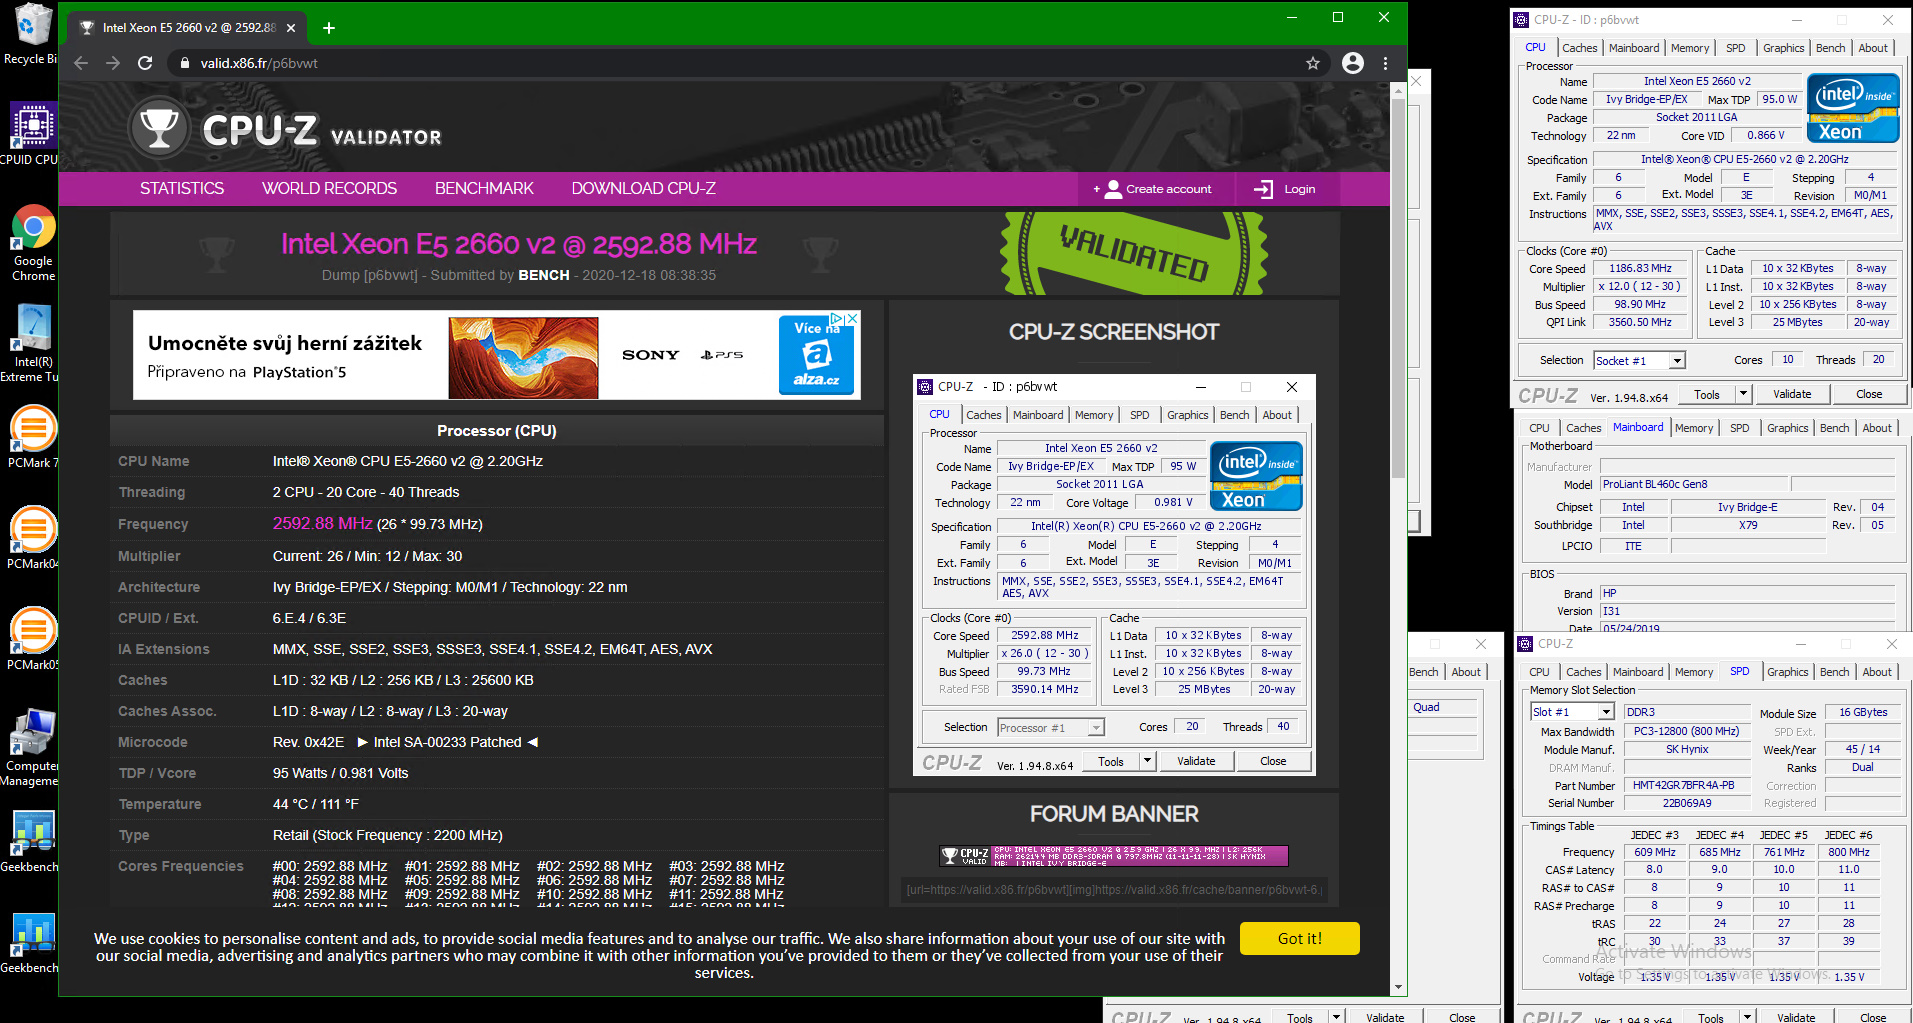1913x1023 pixels.
Task: Click the Intel Xeon logo in top CPU-Z window
Action: click(x=1853, y=108)
